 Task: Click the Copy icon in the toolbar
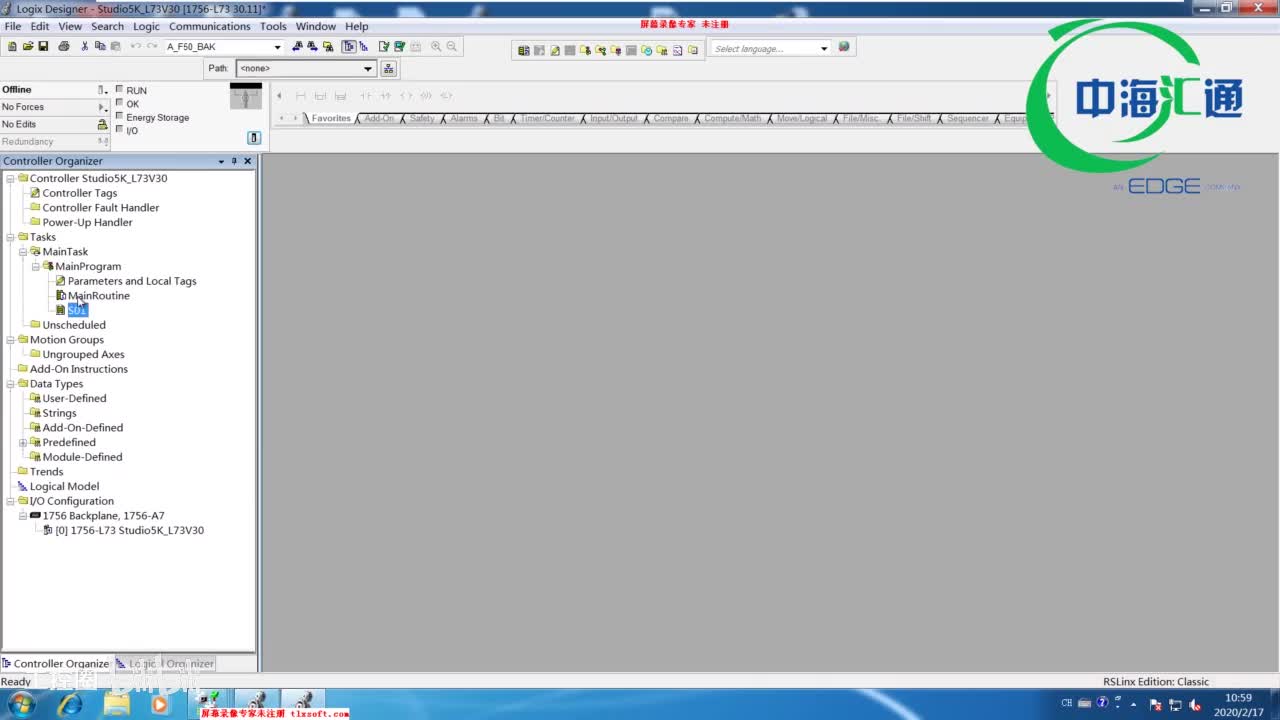[100, 47]
